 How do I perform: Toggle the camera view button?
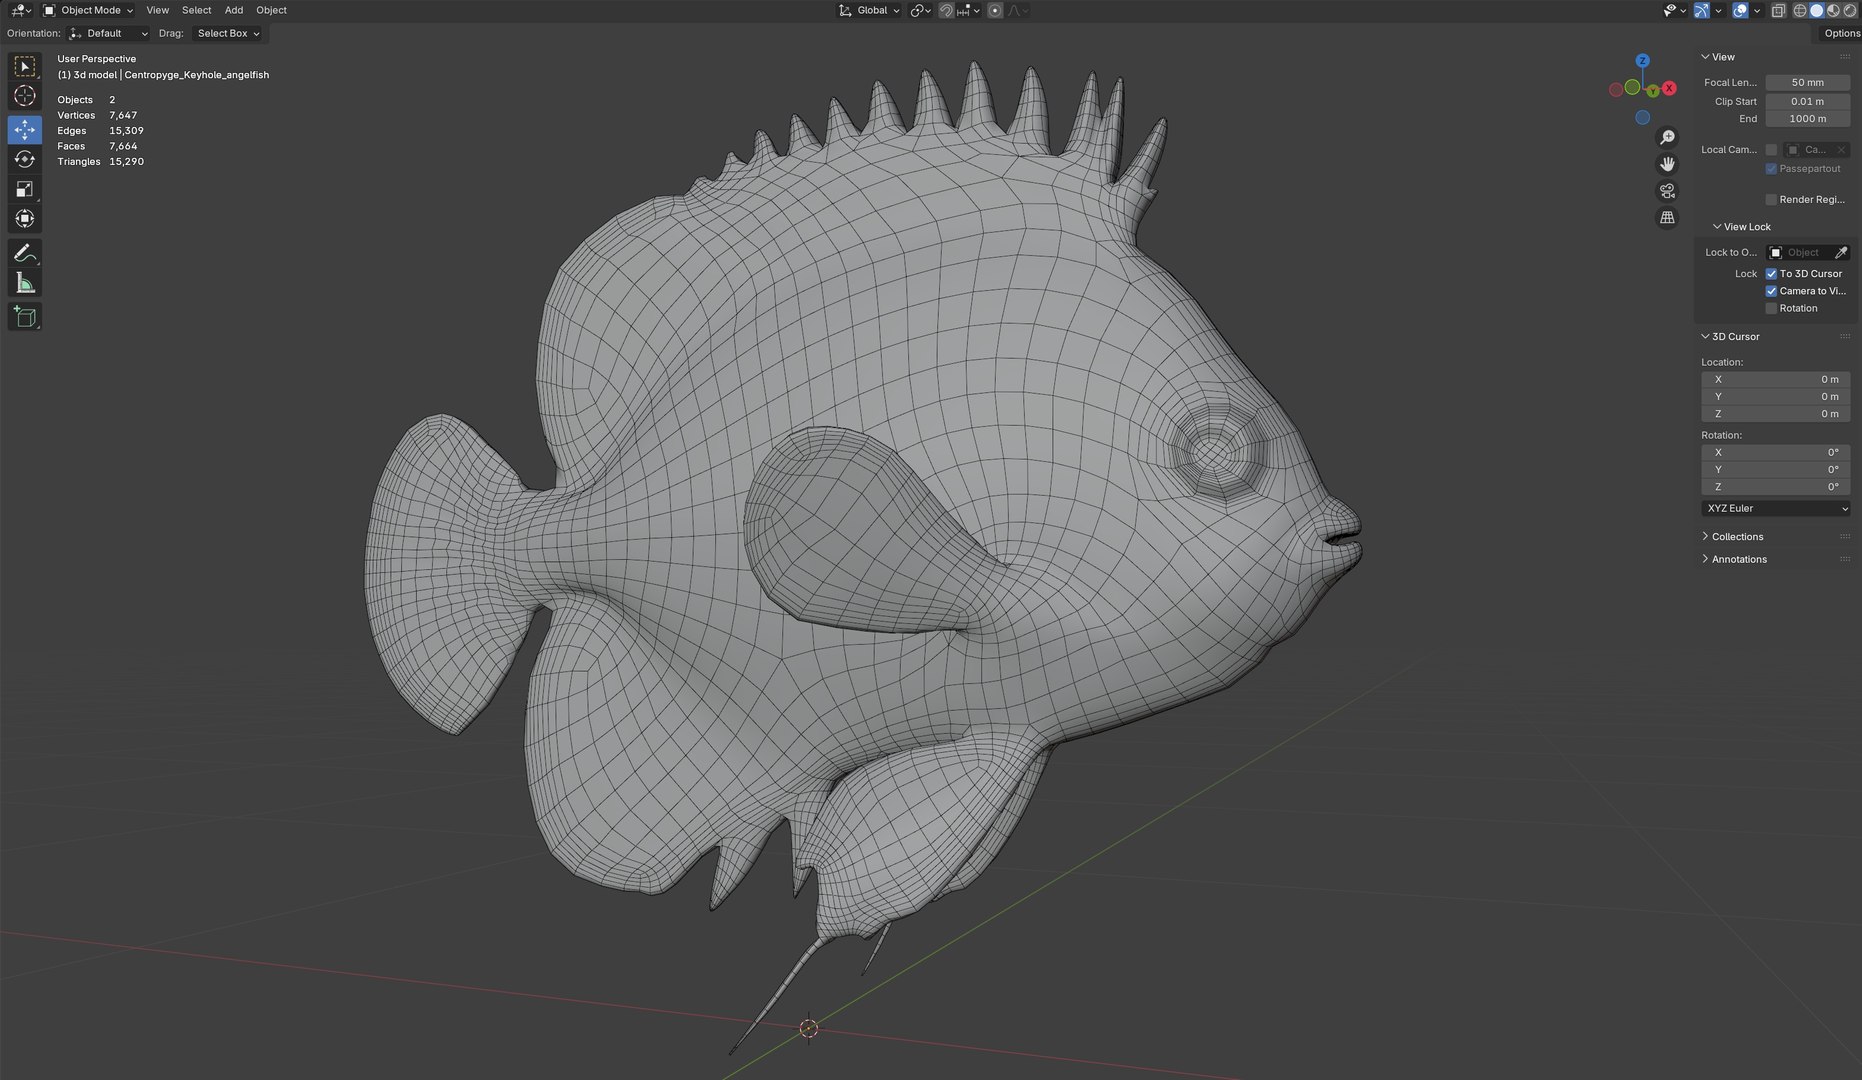tap(1667, 191)
